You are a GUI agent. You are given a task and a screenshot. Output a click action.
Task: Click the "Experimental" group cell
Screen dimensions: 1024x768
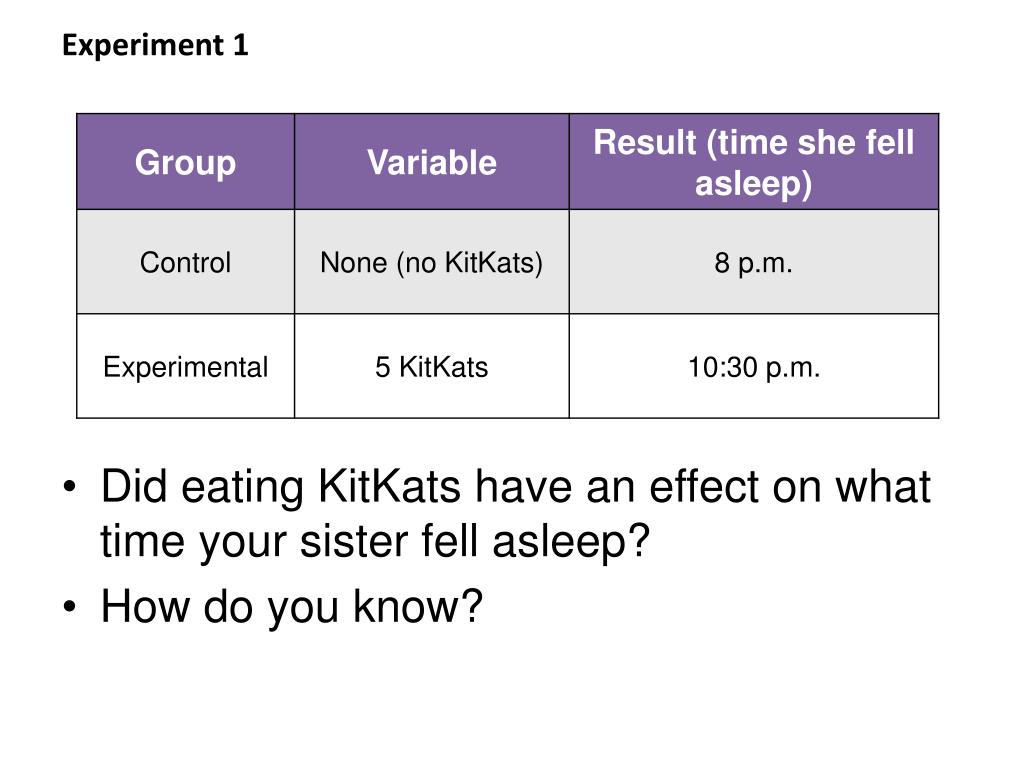click(185, 367)
